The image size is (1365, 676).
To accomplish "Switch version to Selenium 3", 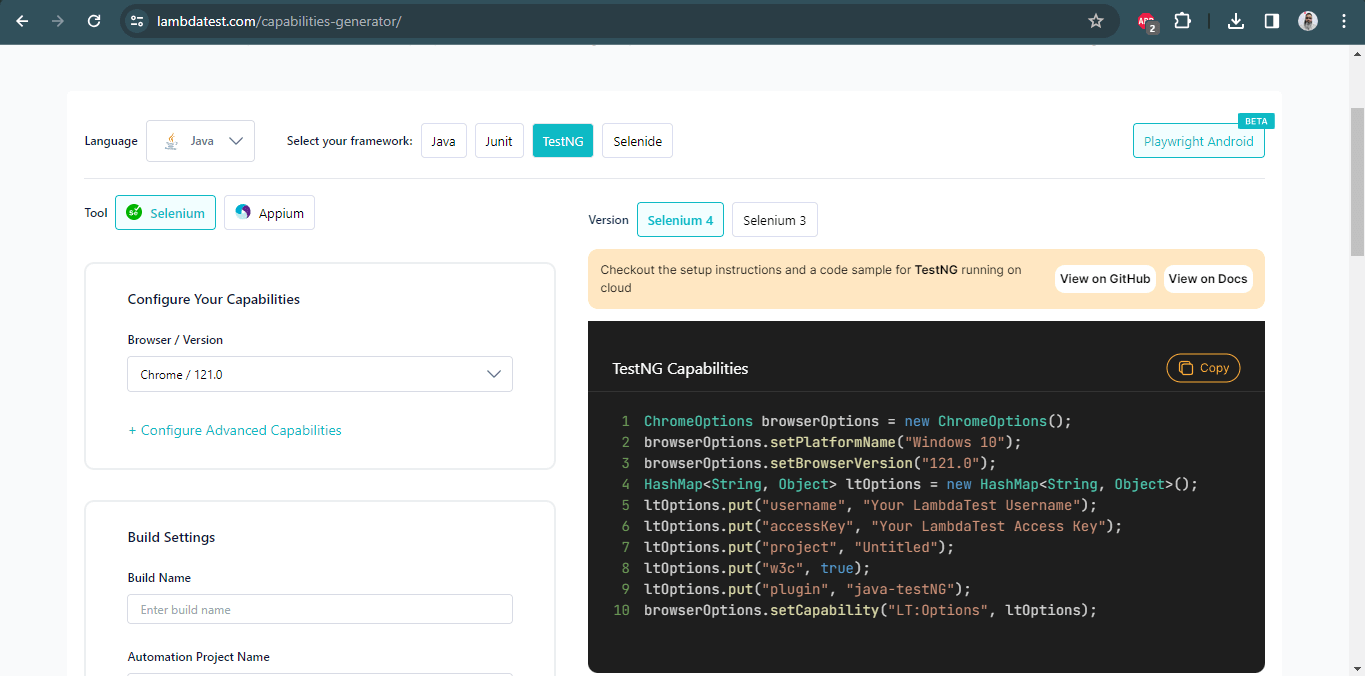I will click(x=774, y=220).
